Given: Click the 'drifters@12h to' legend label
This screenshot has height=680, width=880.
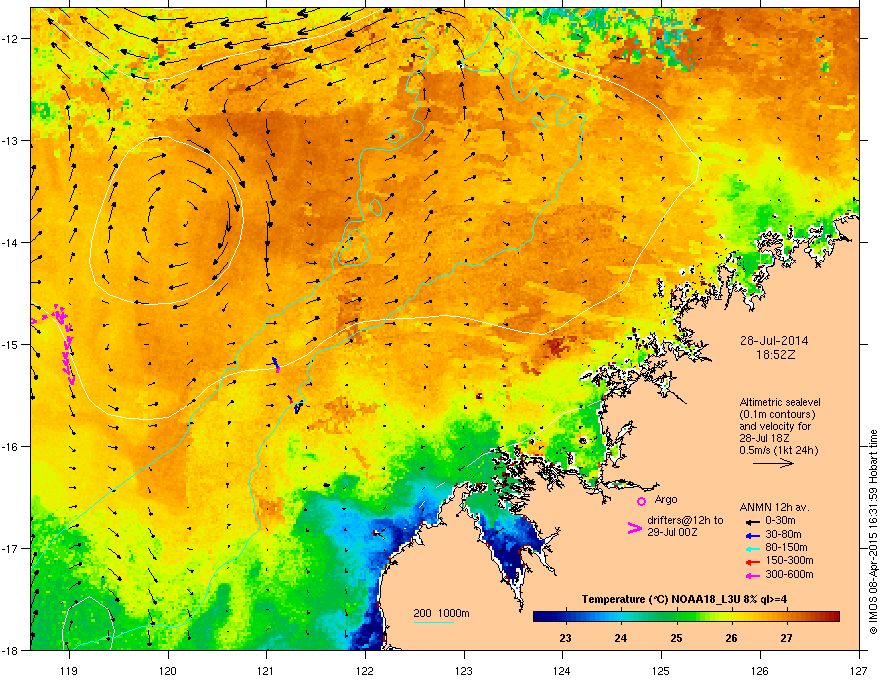Looking at the screenshot, I should click(685, 520).
